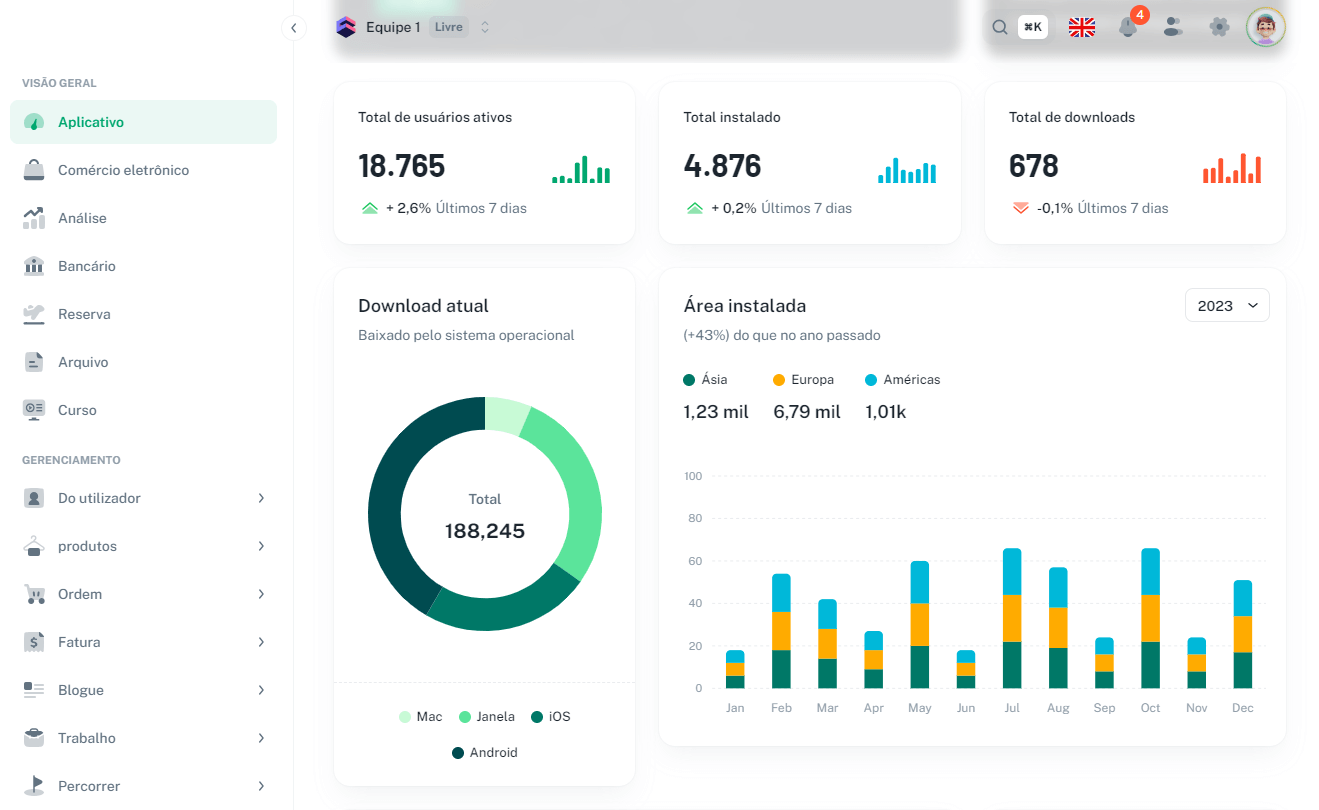The height and width of the screenshot is (810, 1319).
Task: Click the Trabalho briefcase icon
Action: pyautogui.click(x=34, y=738)
